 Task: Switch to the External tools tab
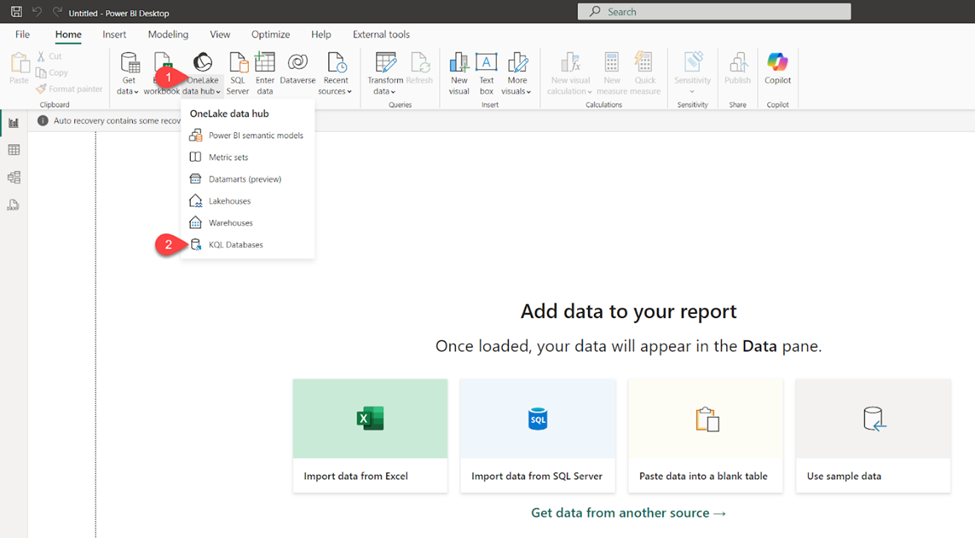click(381, 34)
